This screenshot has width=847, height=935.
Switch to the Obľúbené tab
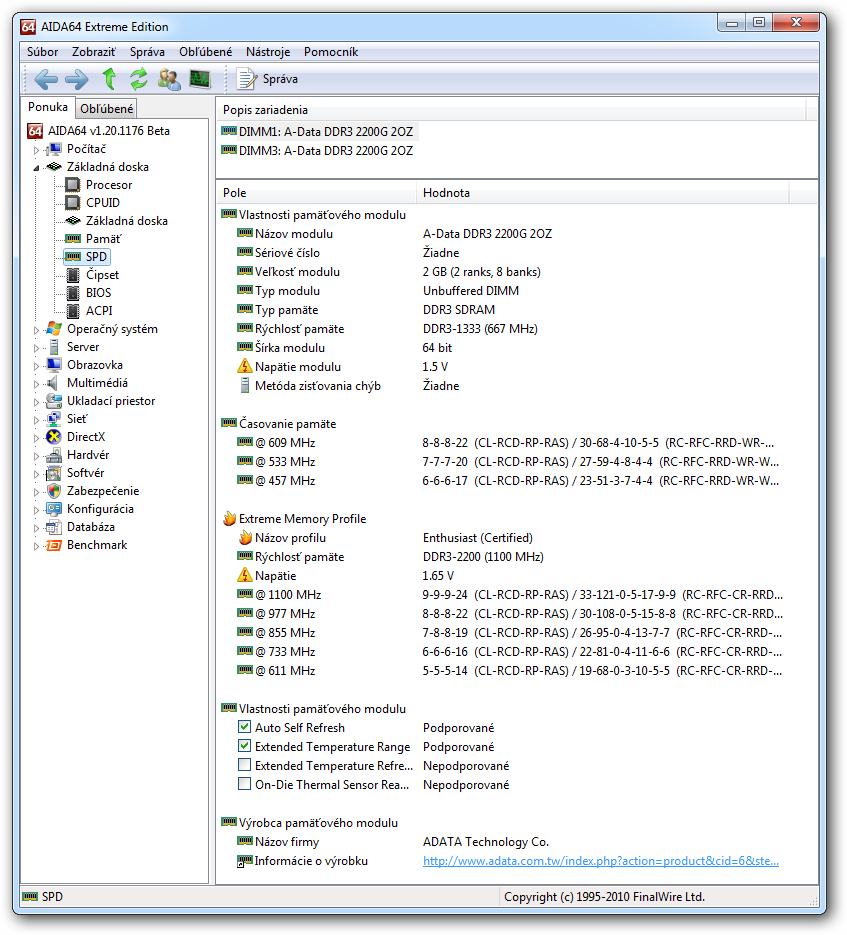107,109
